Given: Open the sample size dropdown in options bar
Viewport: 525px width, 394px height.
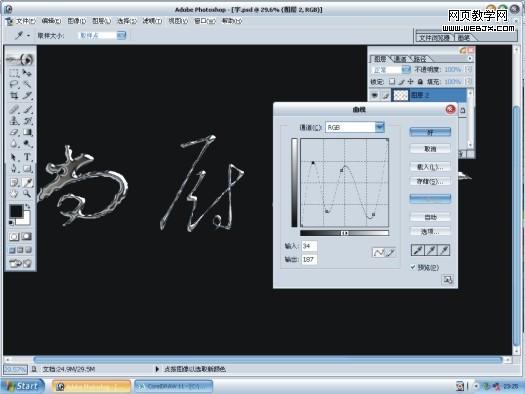Looking at the screenshot, I should click(x=122, y=35).
